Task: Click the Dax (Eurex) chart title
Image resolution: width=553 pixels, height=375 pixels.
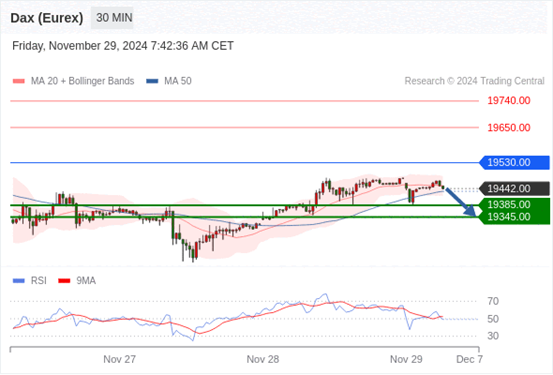Action: [x=47, y=18]
